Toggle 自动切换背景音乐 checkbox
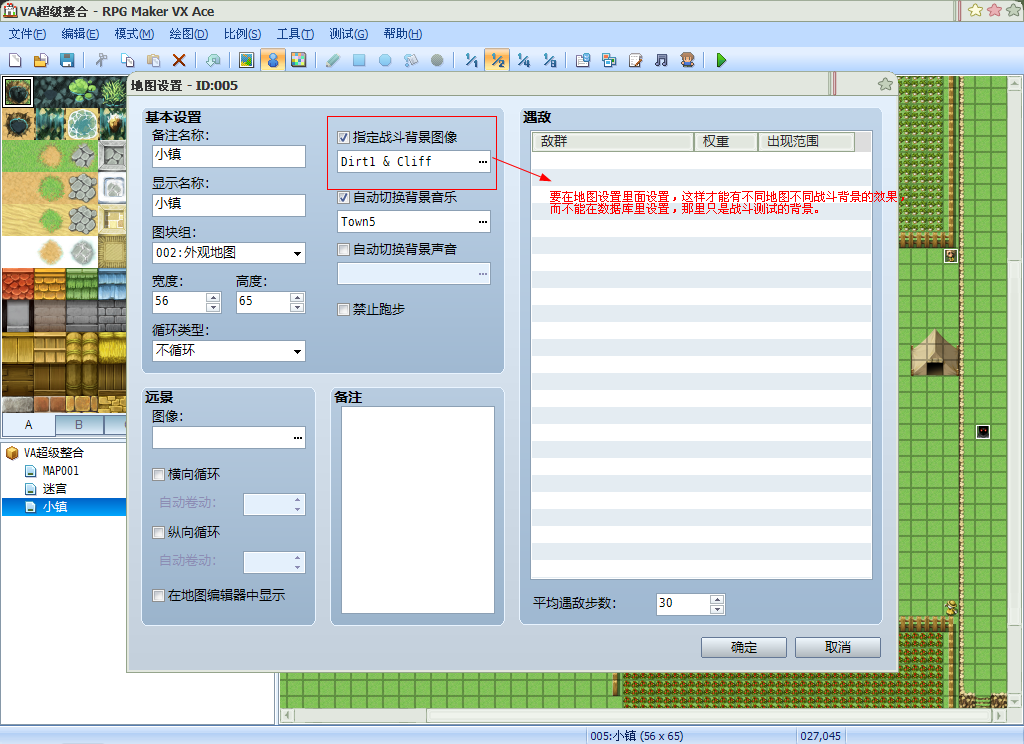The height and width of the screenshot is (744, 1024). click(x=344, y=197)
